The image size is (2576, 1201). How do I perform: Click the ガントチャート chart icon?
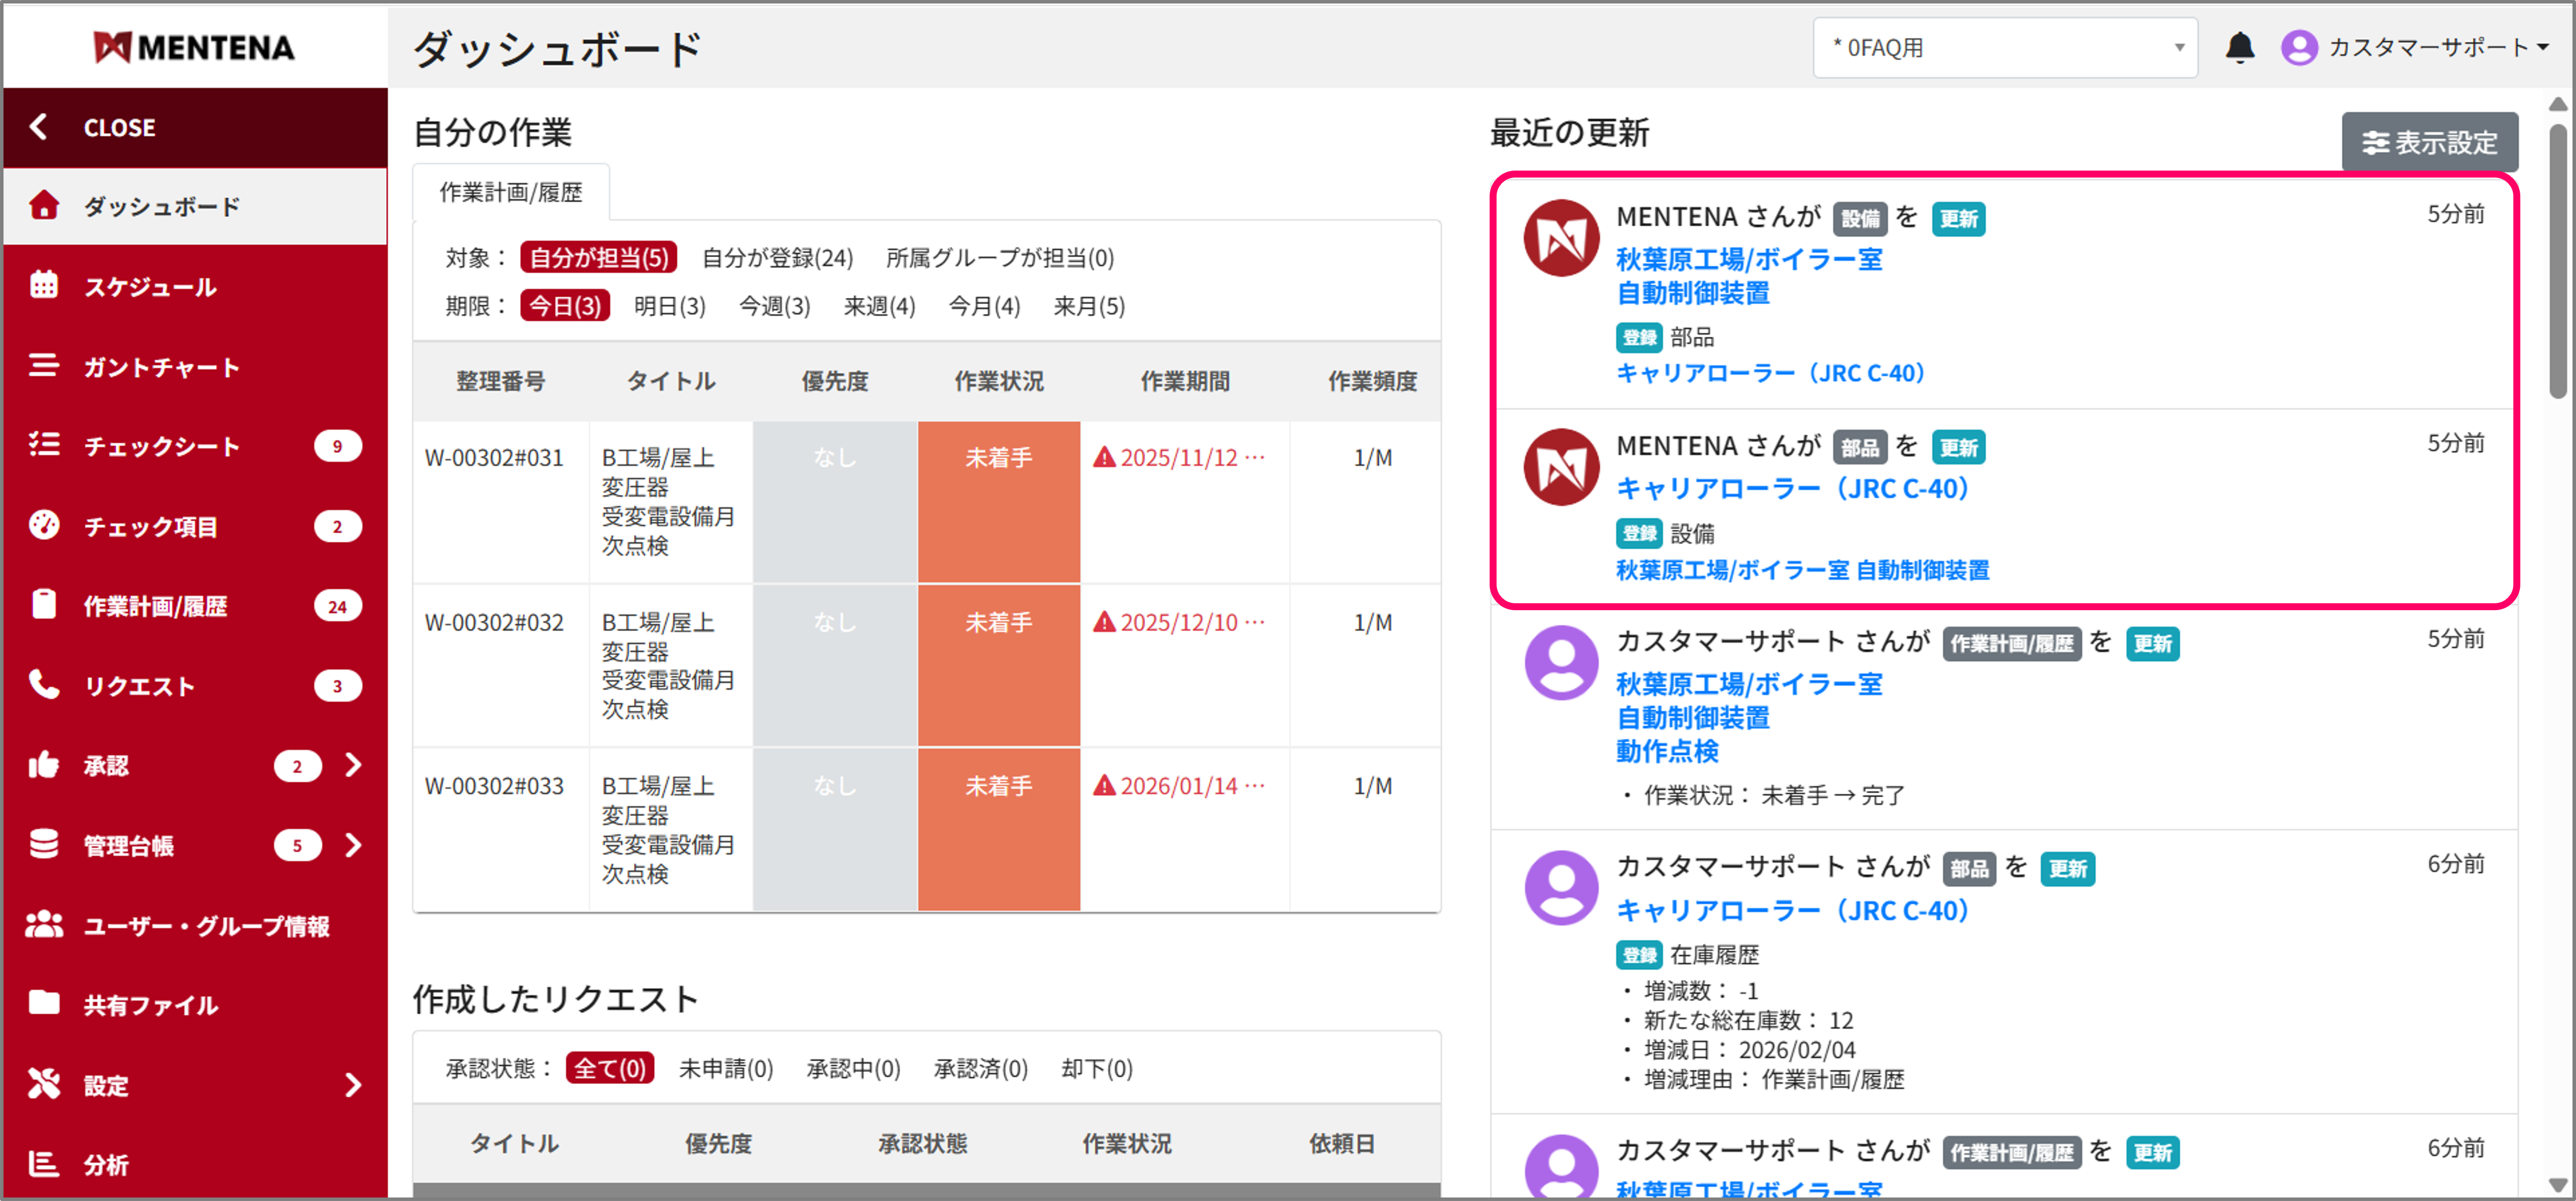44,366
